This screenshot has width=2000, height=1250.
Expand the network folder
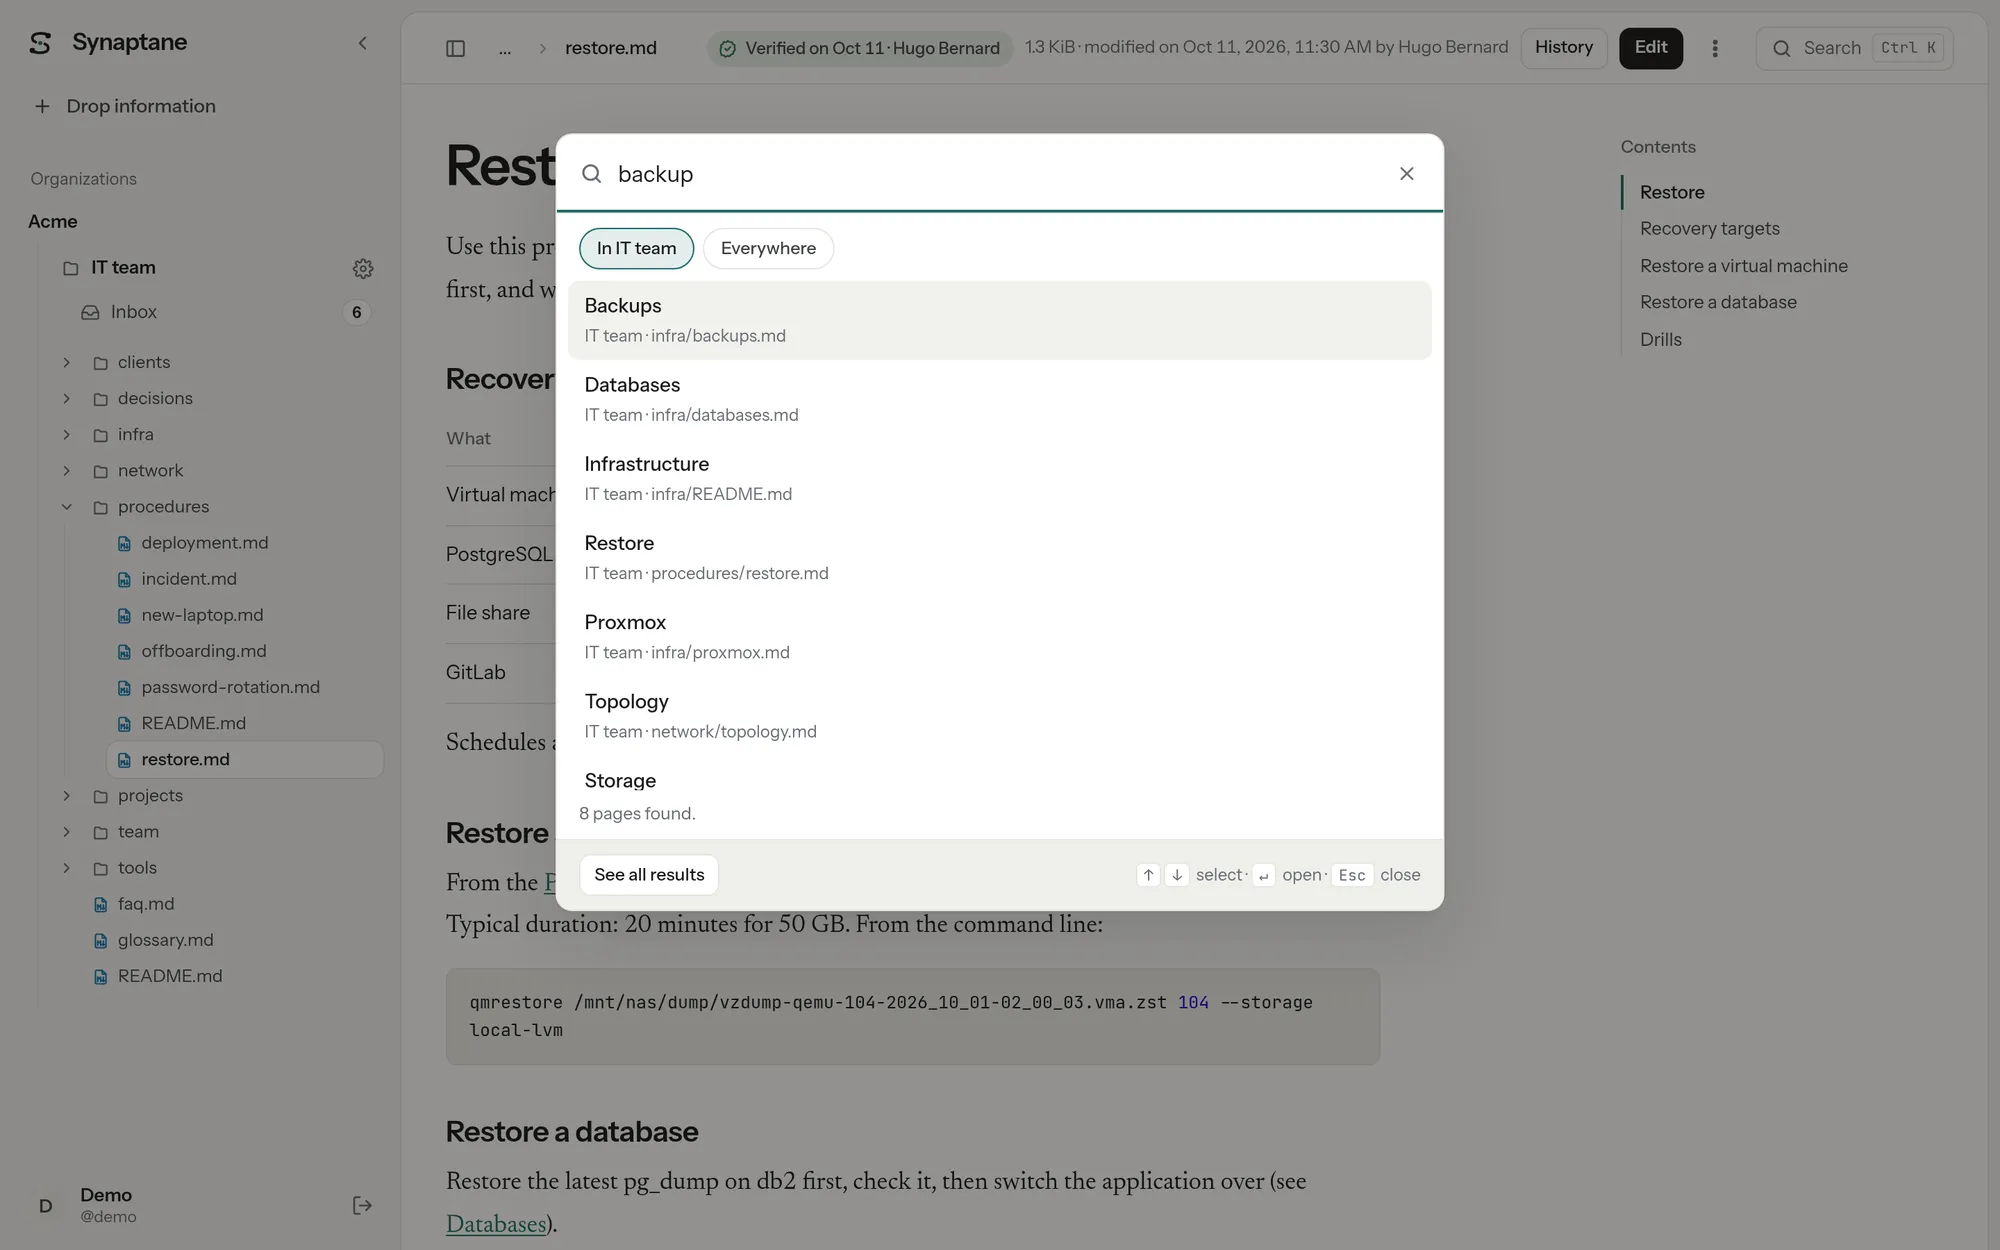66,470
